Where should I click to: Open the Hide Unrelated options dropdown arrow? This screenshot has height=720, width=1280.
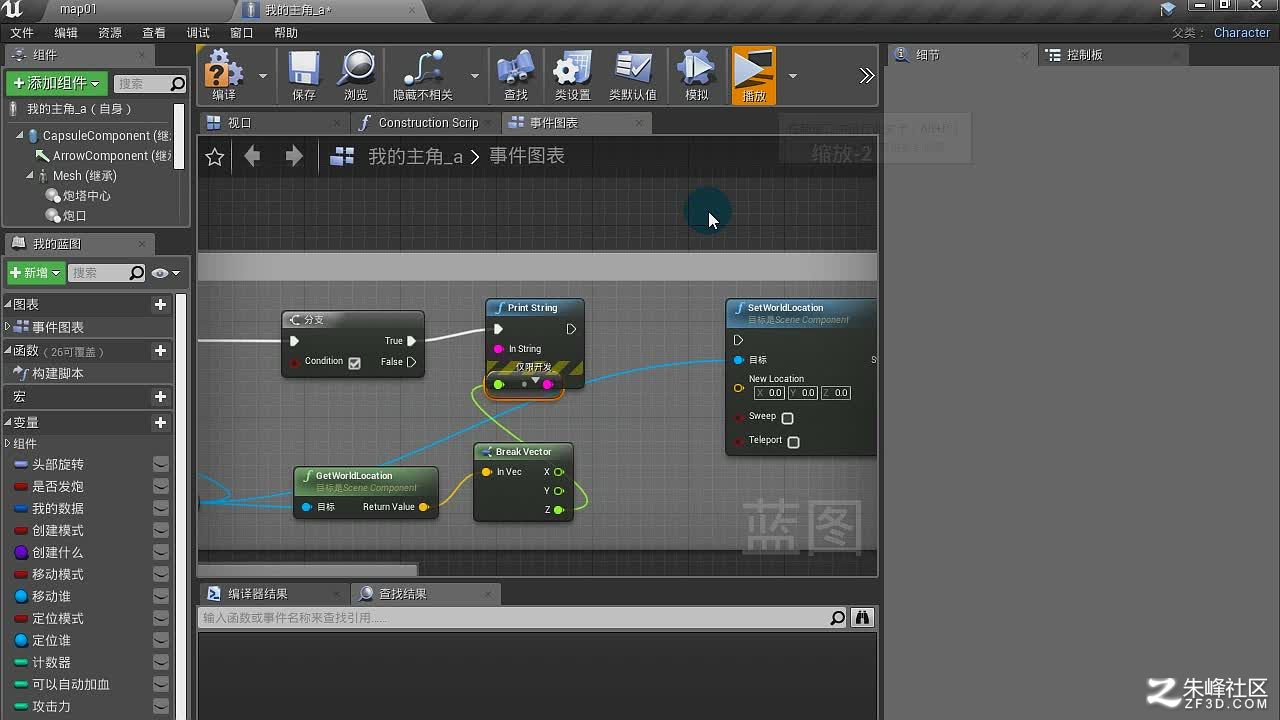(x=474, y=76)
